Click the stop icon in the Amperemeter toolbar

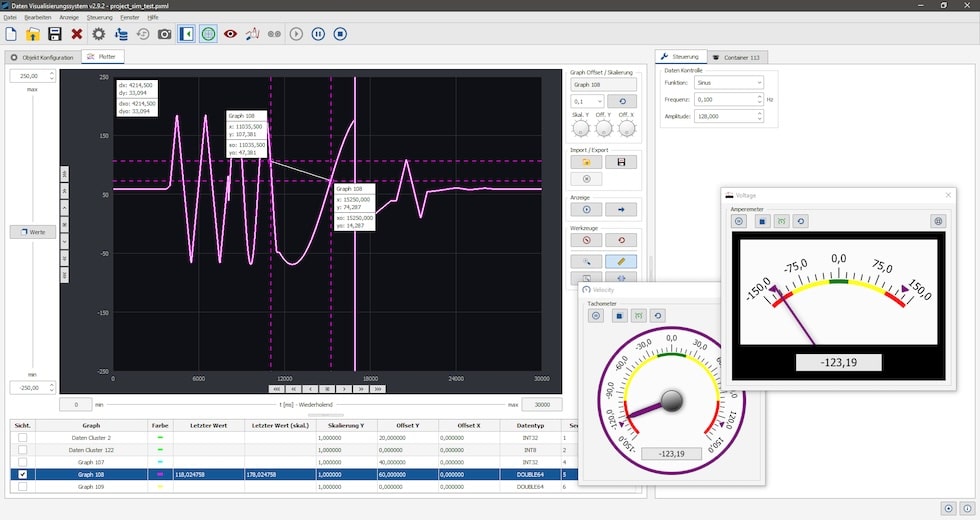tap(761, 221)
